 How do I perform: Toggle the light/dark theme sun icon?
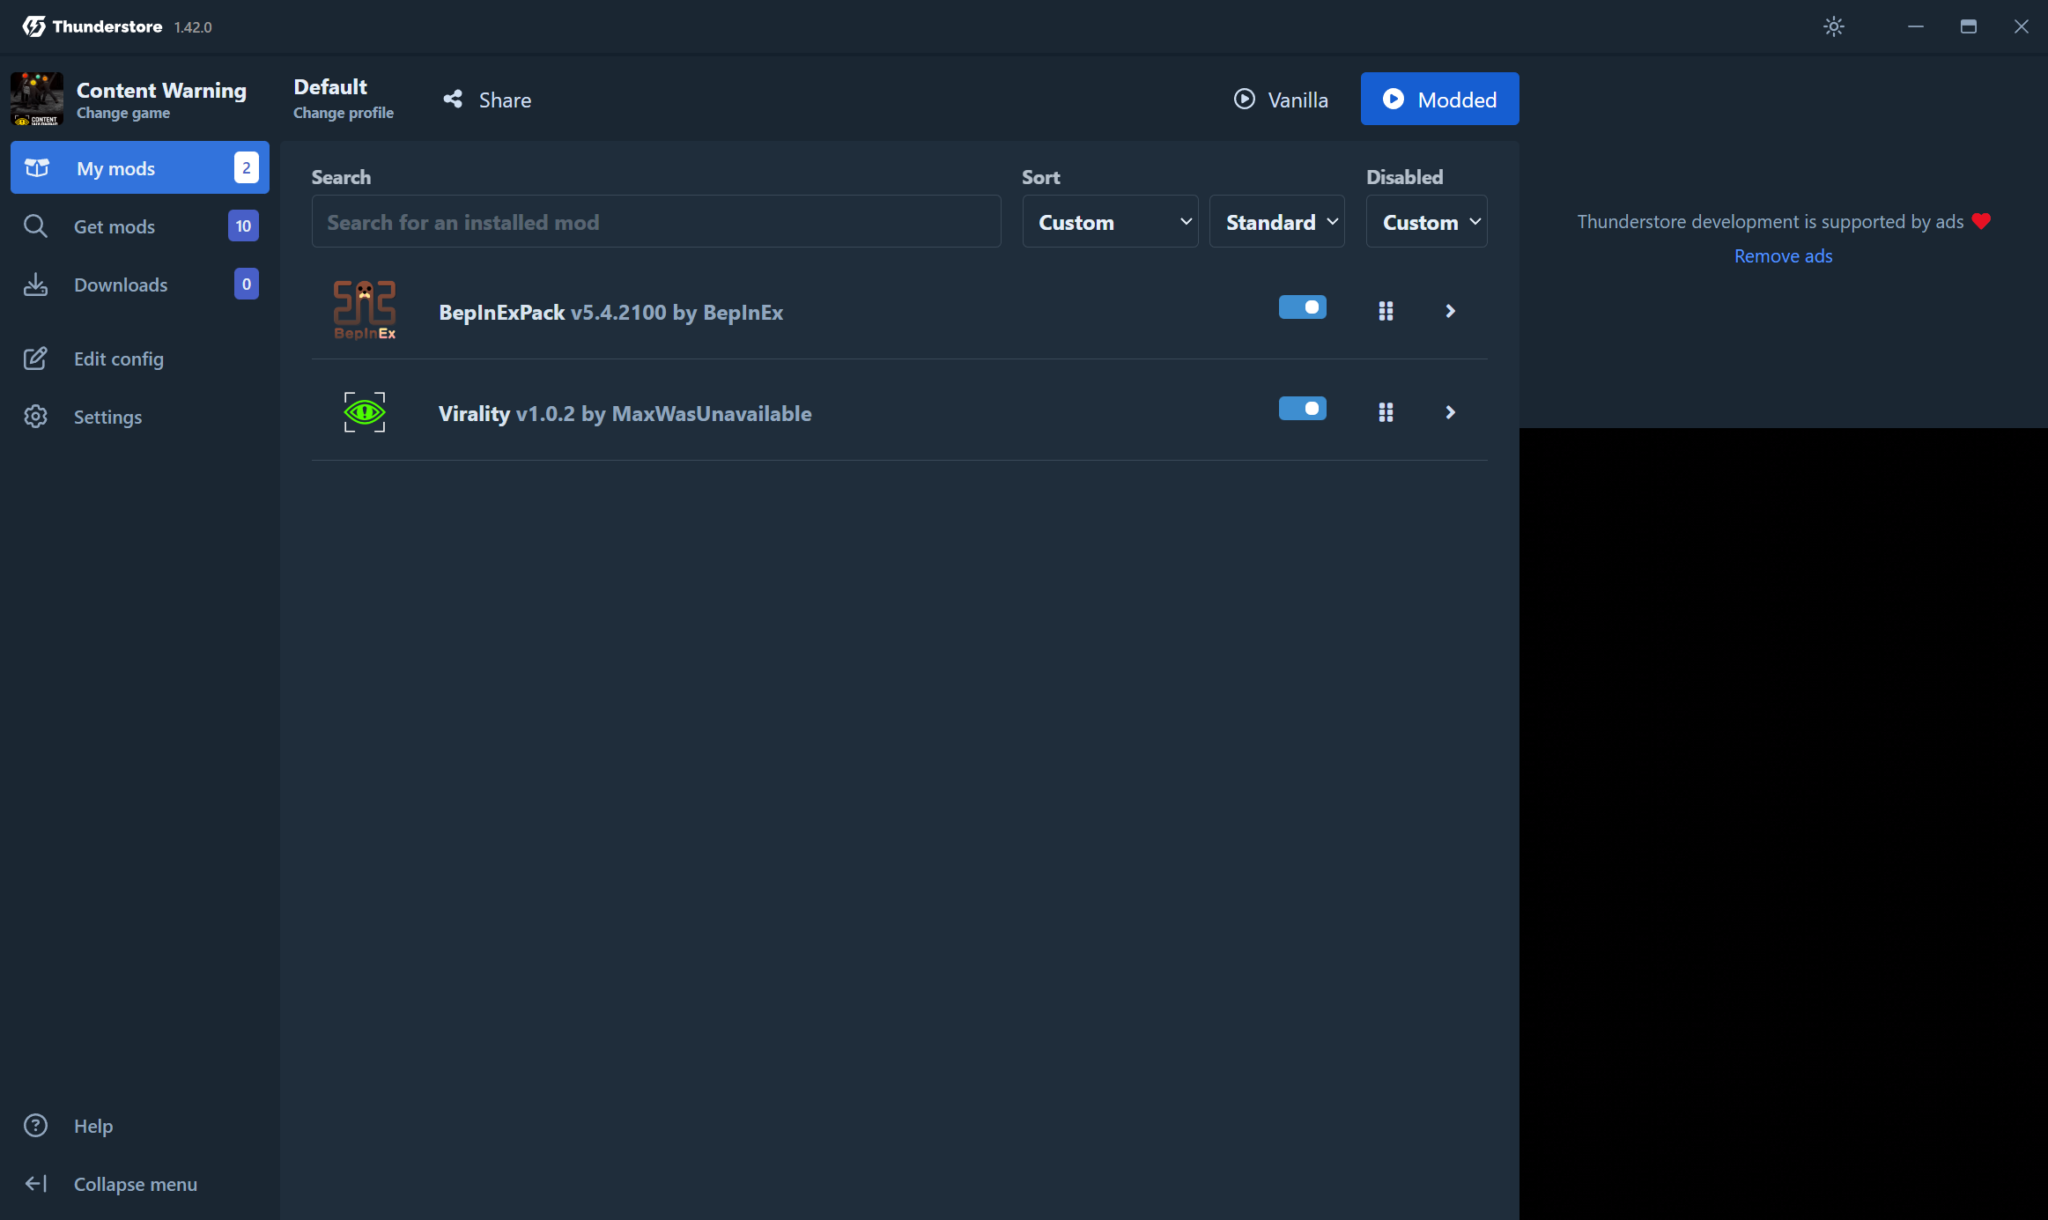pos(1833,27)
